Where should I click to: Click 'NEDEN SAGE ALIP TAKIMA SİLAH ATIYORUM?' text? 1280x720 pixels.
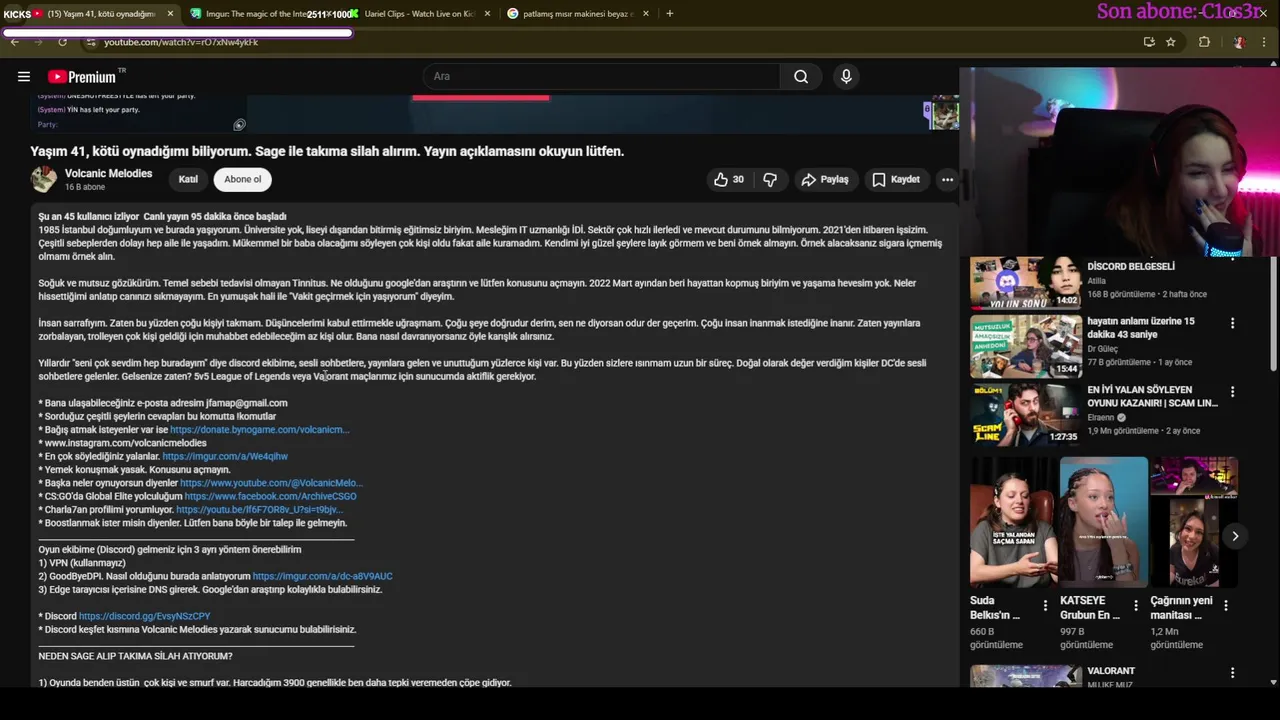pyautogui.click(x=135, y=656)
